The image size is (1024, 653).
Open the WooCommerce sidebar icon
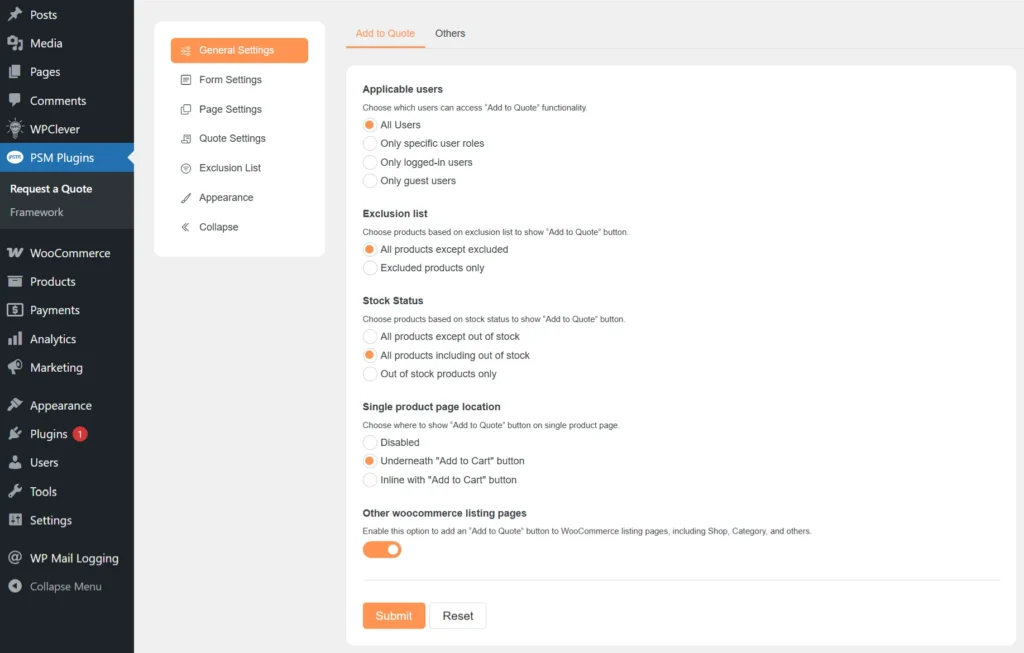click(x=14, y=253)
